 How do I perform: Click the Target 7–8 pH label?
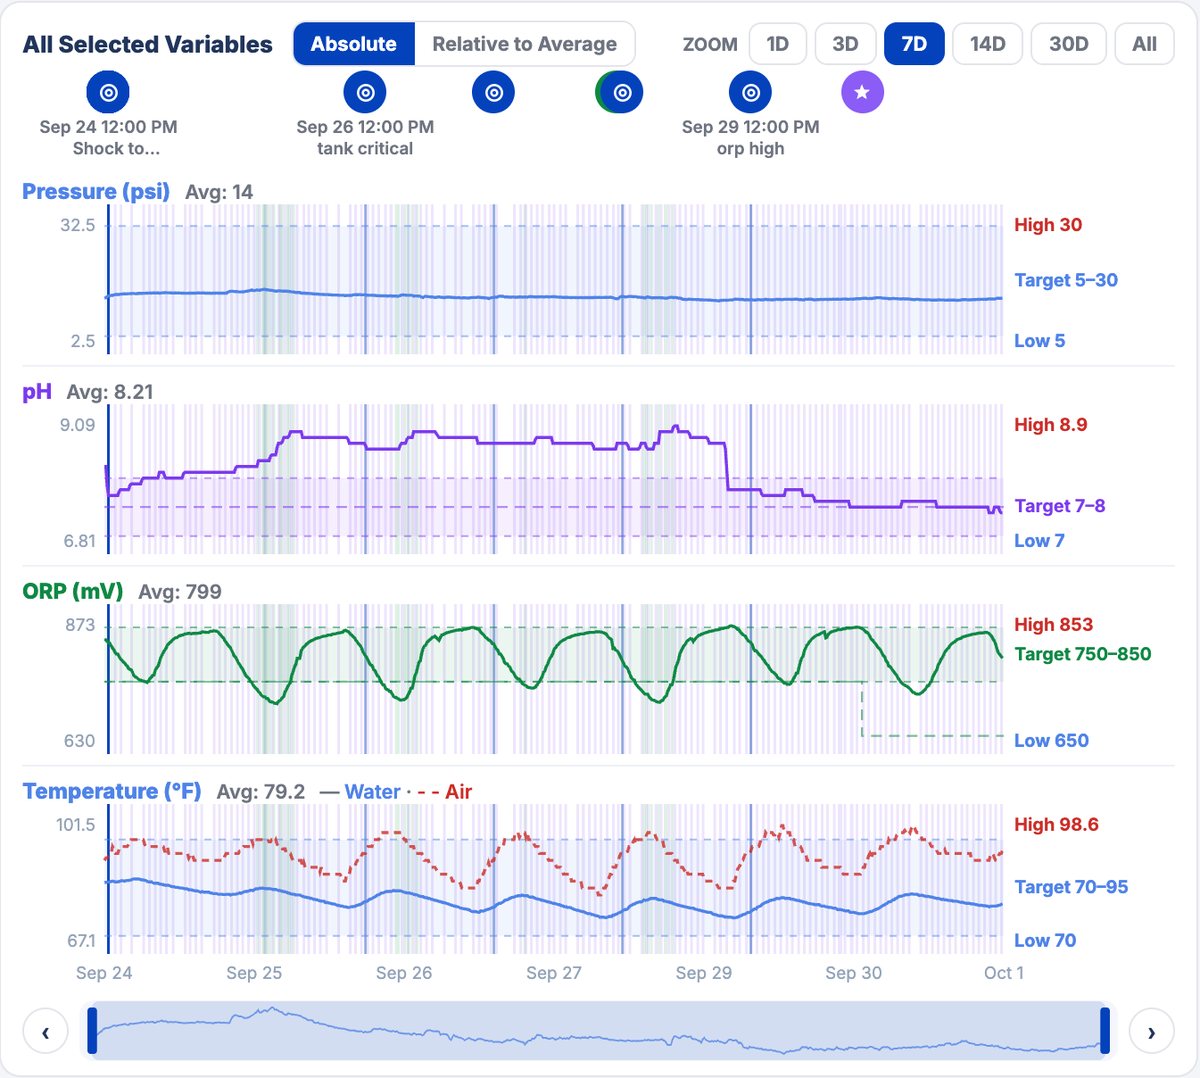point(1060,506)
